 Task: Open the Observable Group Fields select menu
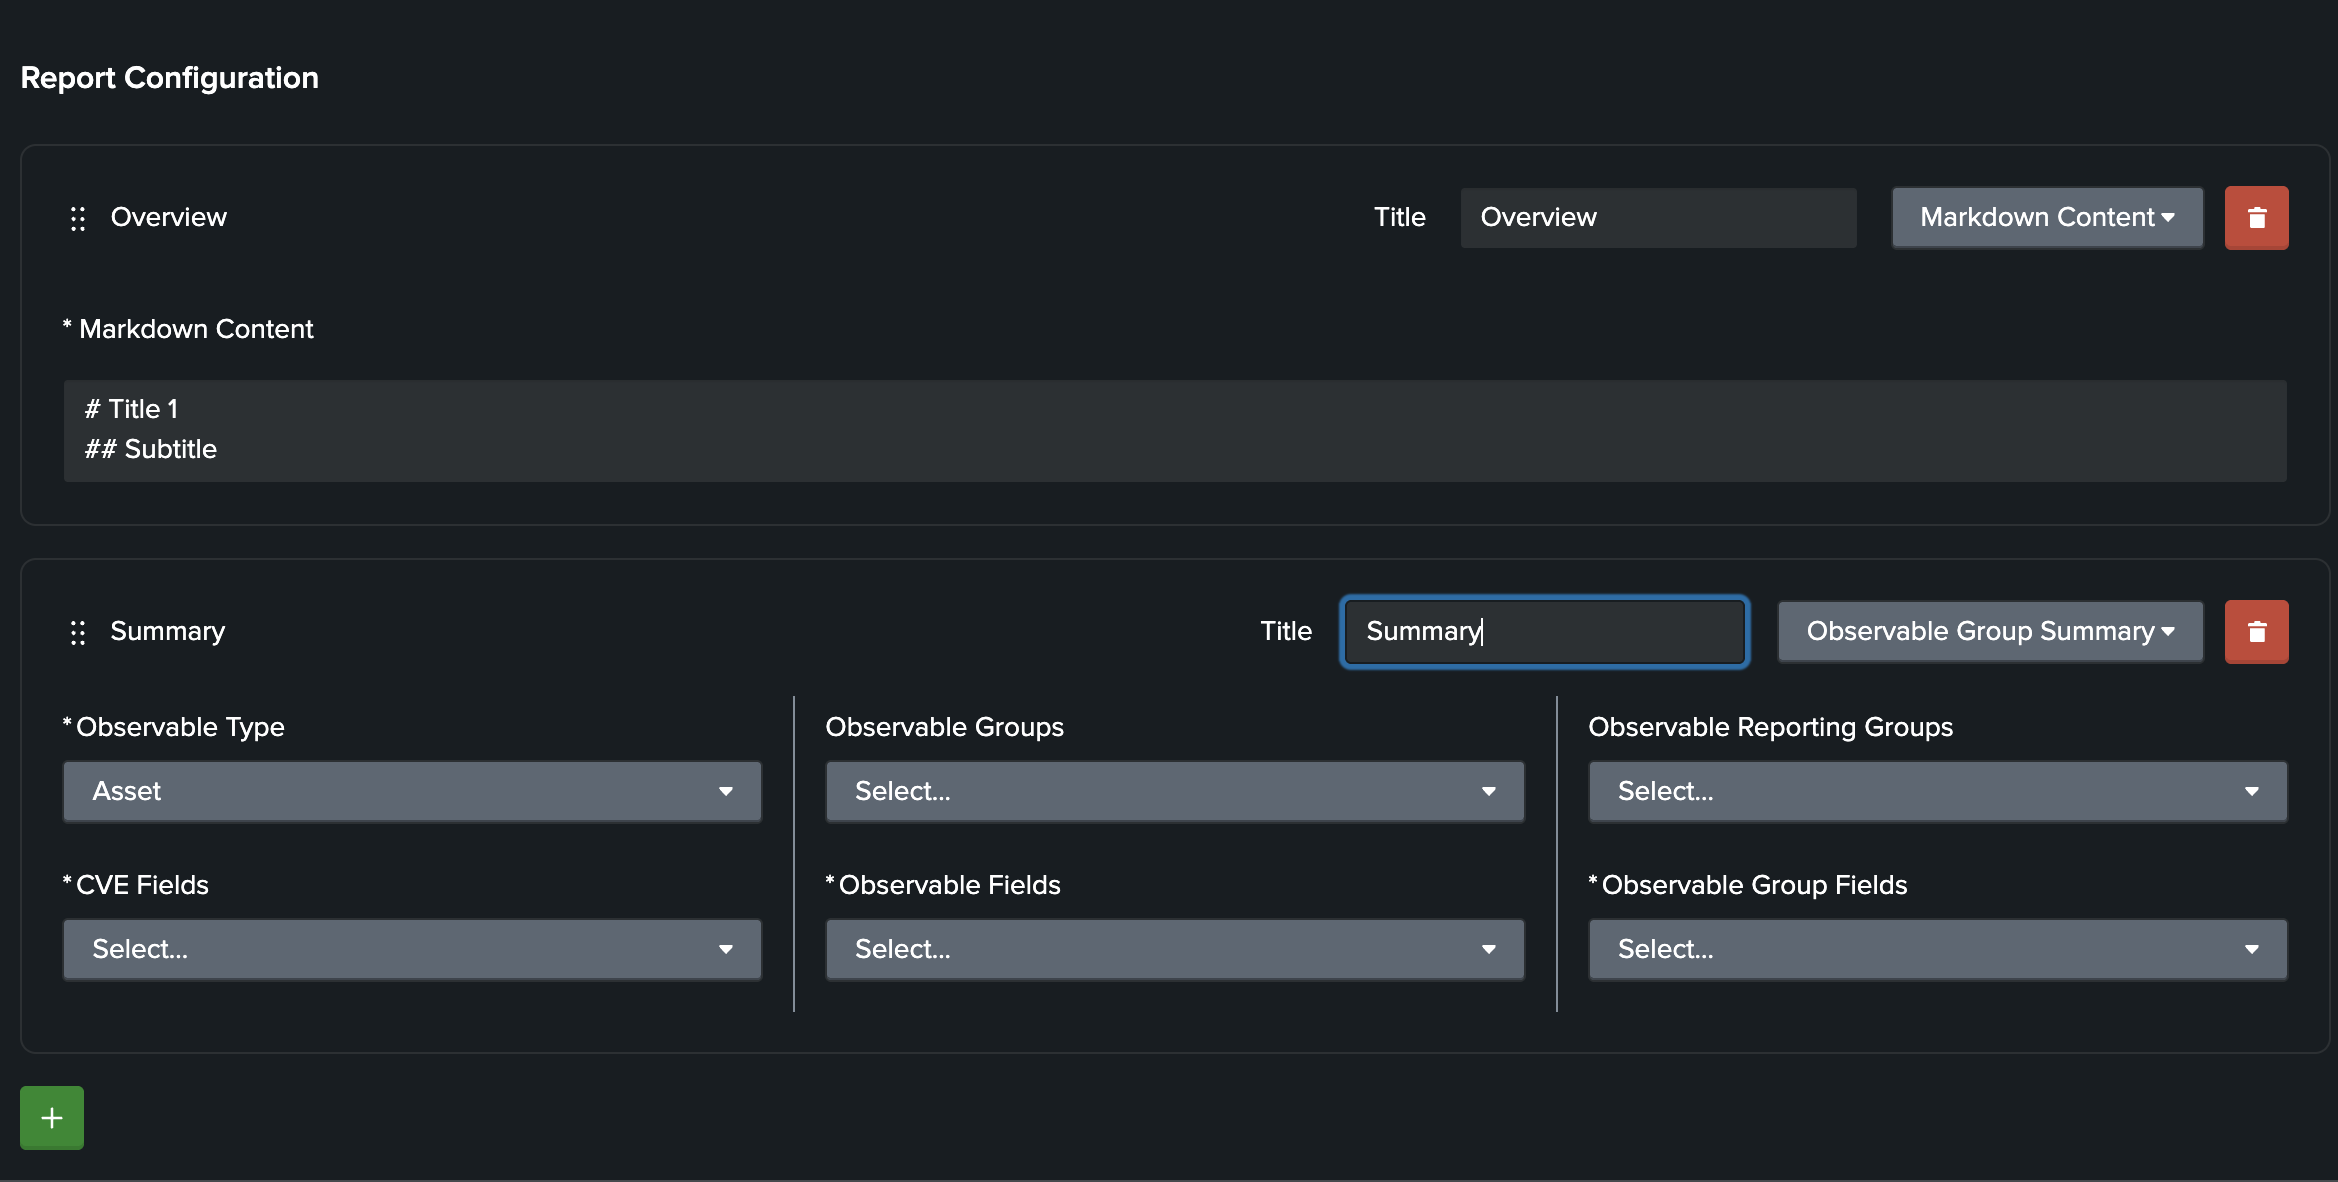pyautogui.click(x=1937, y=949)
